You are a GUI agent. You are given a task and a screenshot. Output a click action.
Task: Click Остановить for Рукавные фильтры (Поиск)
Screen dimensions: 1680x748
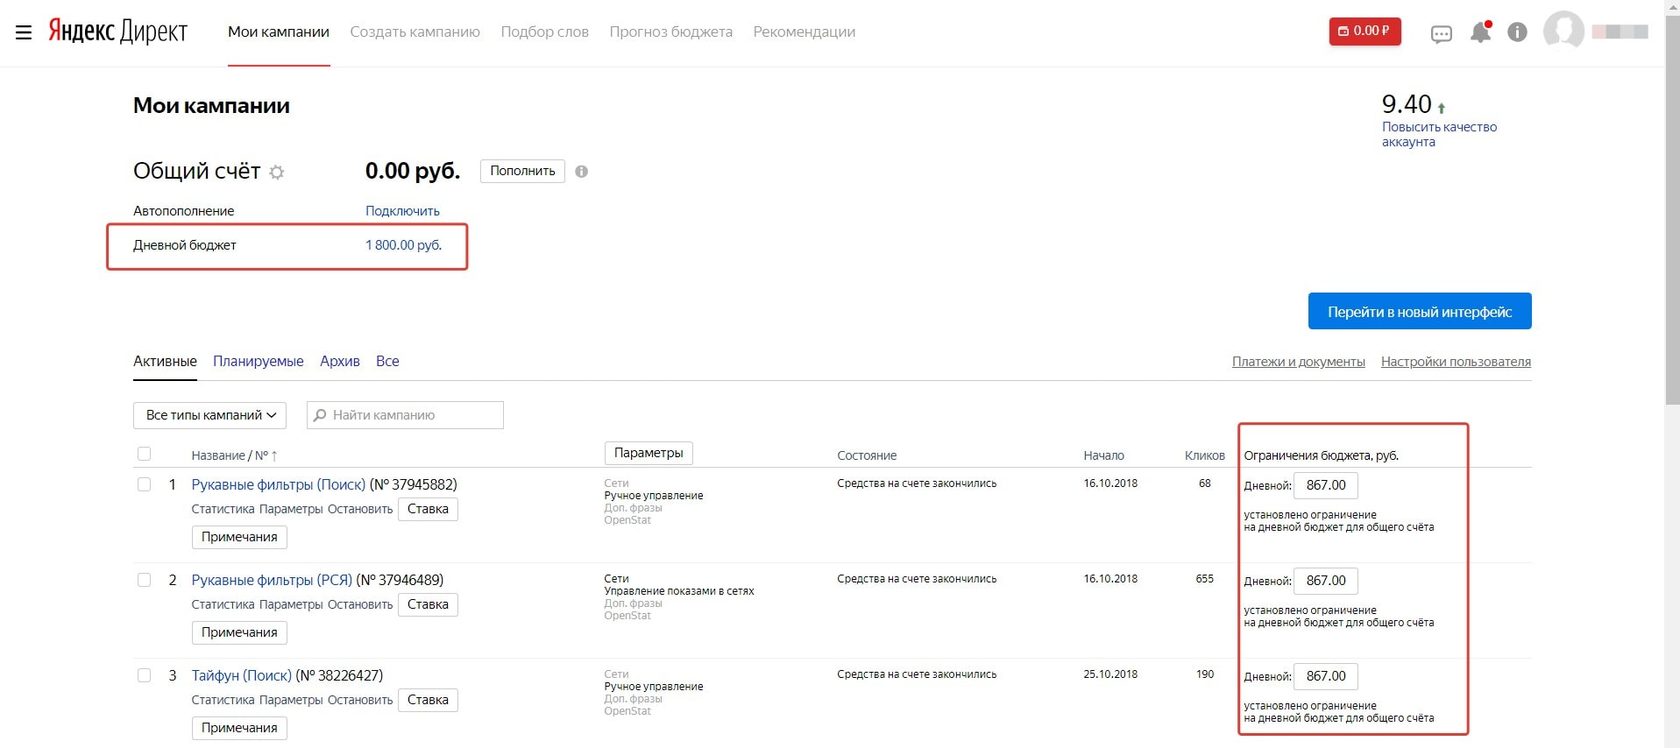[360, 509]
